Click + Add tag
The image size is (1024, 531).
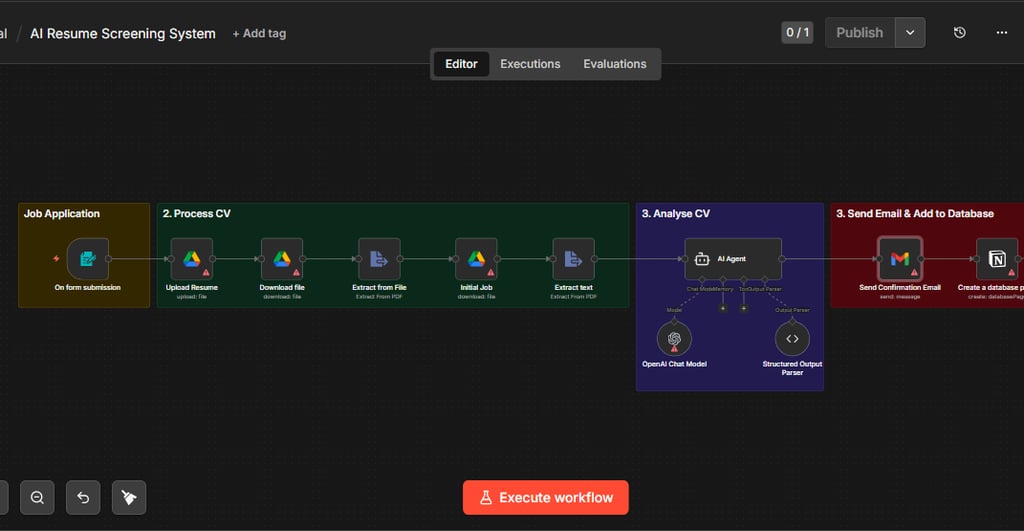(x=259, y=33)
